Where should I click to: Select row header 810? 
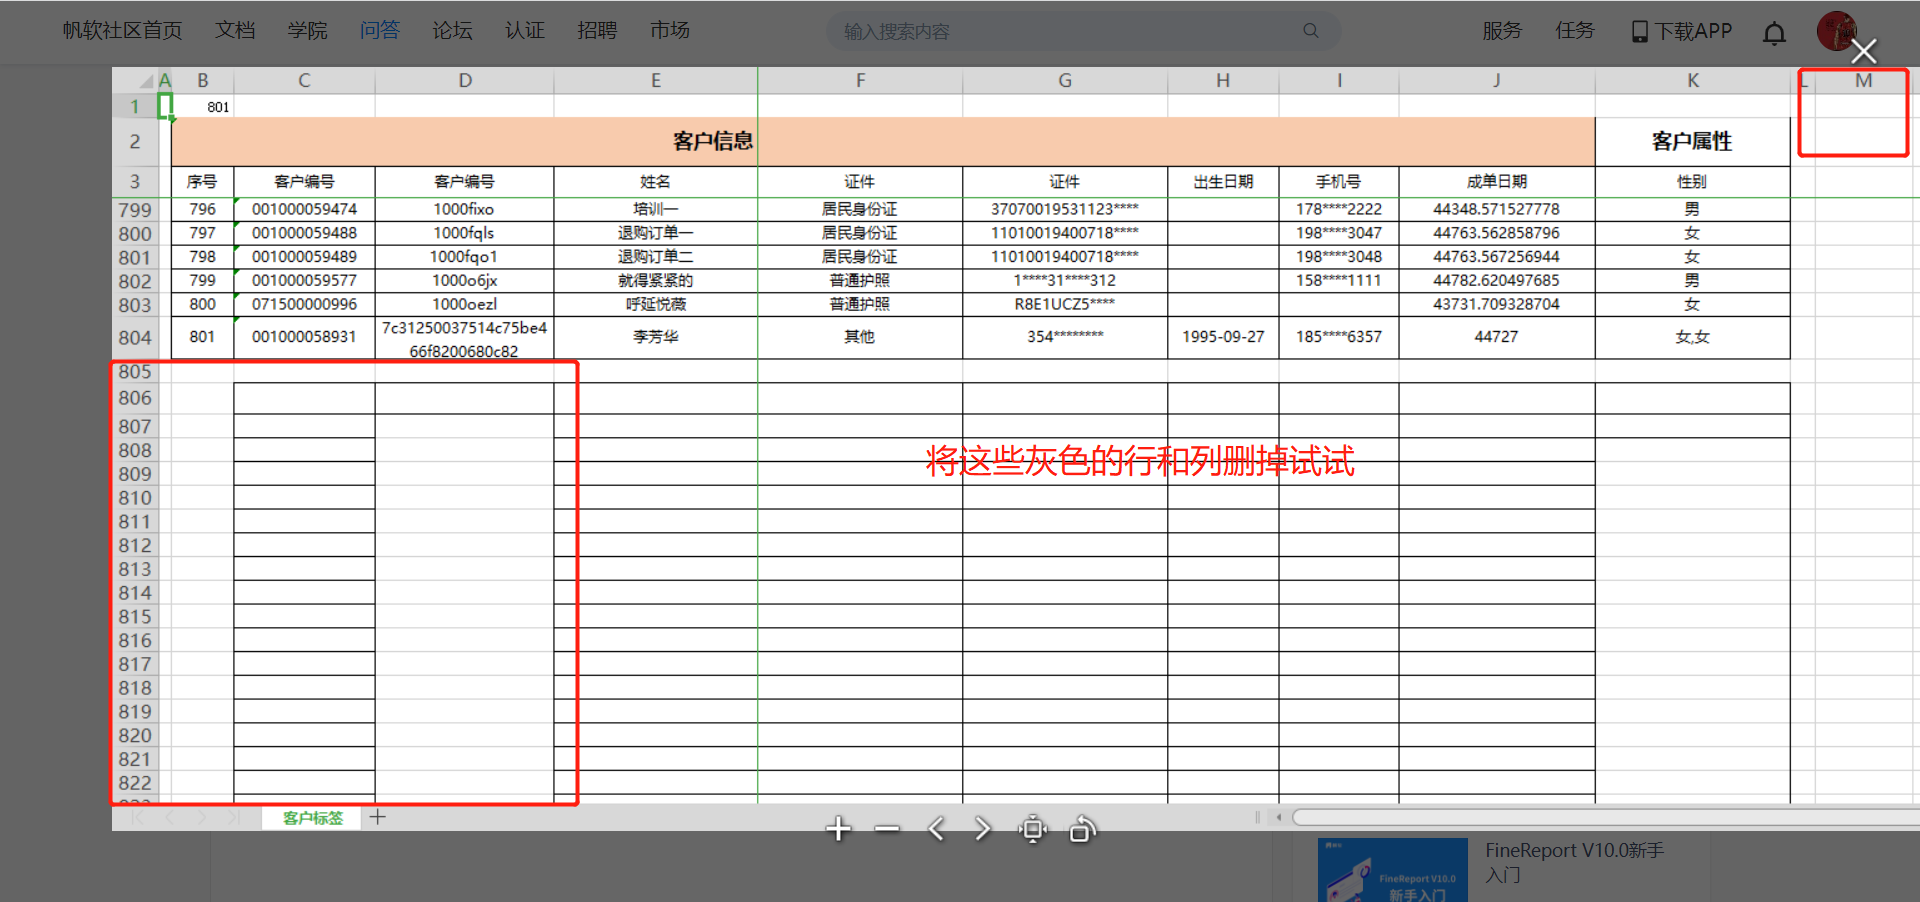(x=135, y=498)
